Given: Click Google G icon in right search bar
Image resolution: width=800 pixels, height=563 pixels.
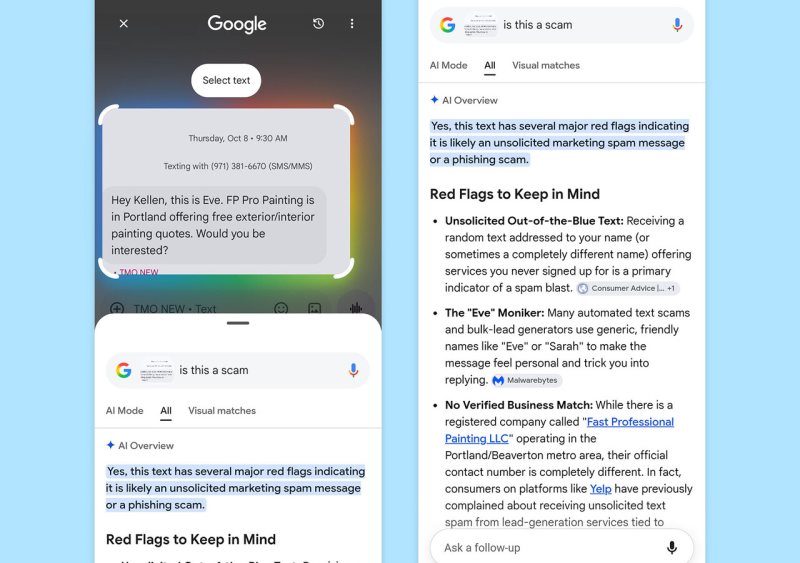Looking at the screenshot, I should [x=447, y=25].
